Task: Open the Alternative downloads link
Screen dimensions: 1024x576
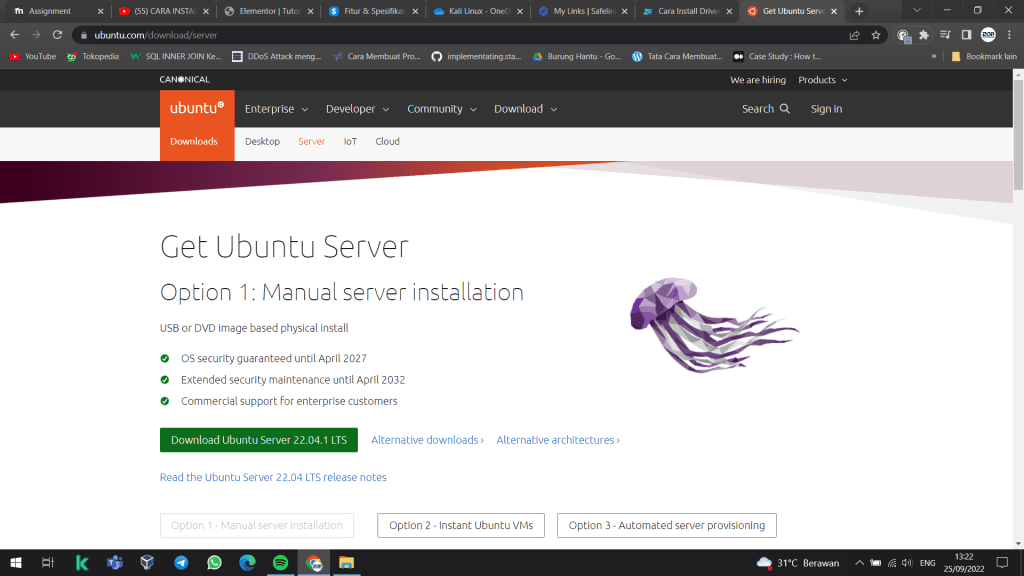Action: [x=427, y=440]
